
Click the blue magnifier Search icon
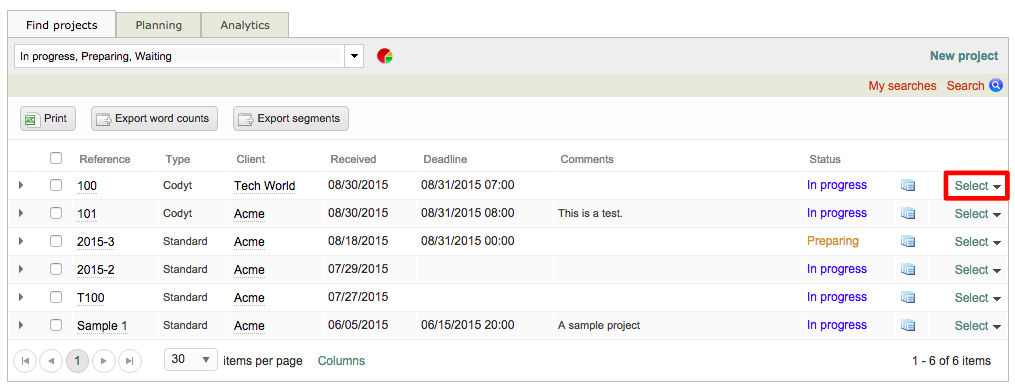pos(996,85)
